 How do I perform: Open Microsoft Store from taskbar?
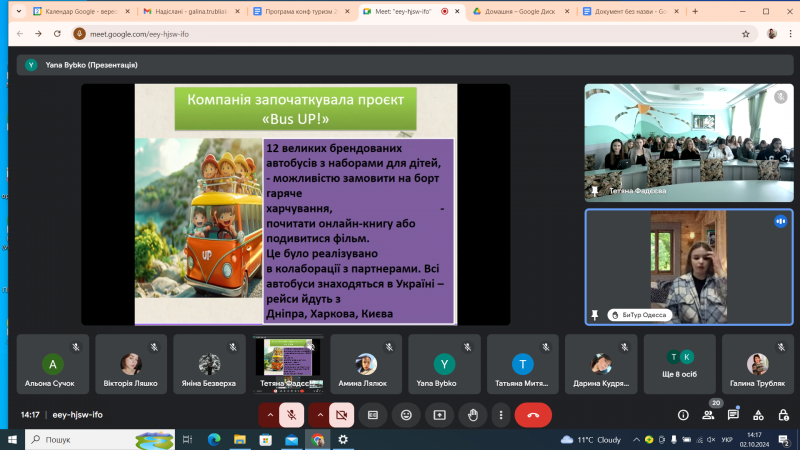pyautogui.click(x=265, y=439)
